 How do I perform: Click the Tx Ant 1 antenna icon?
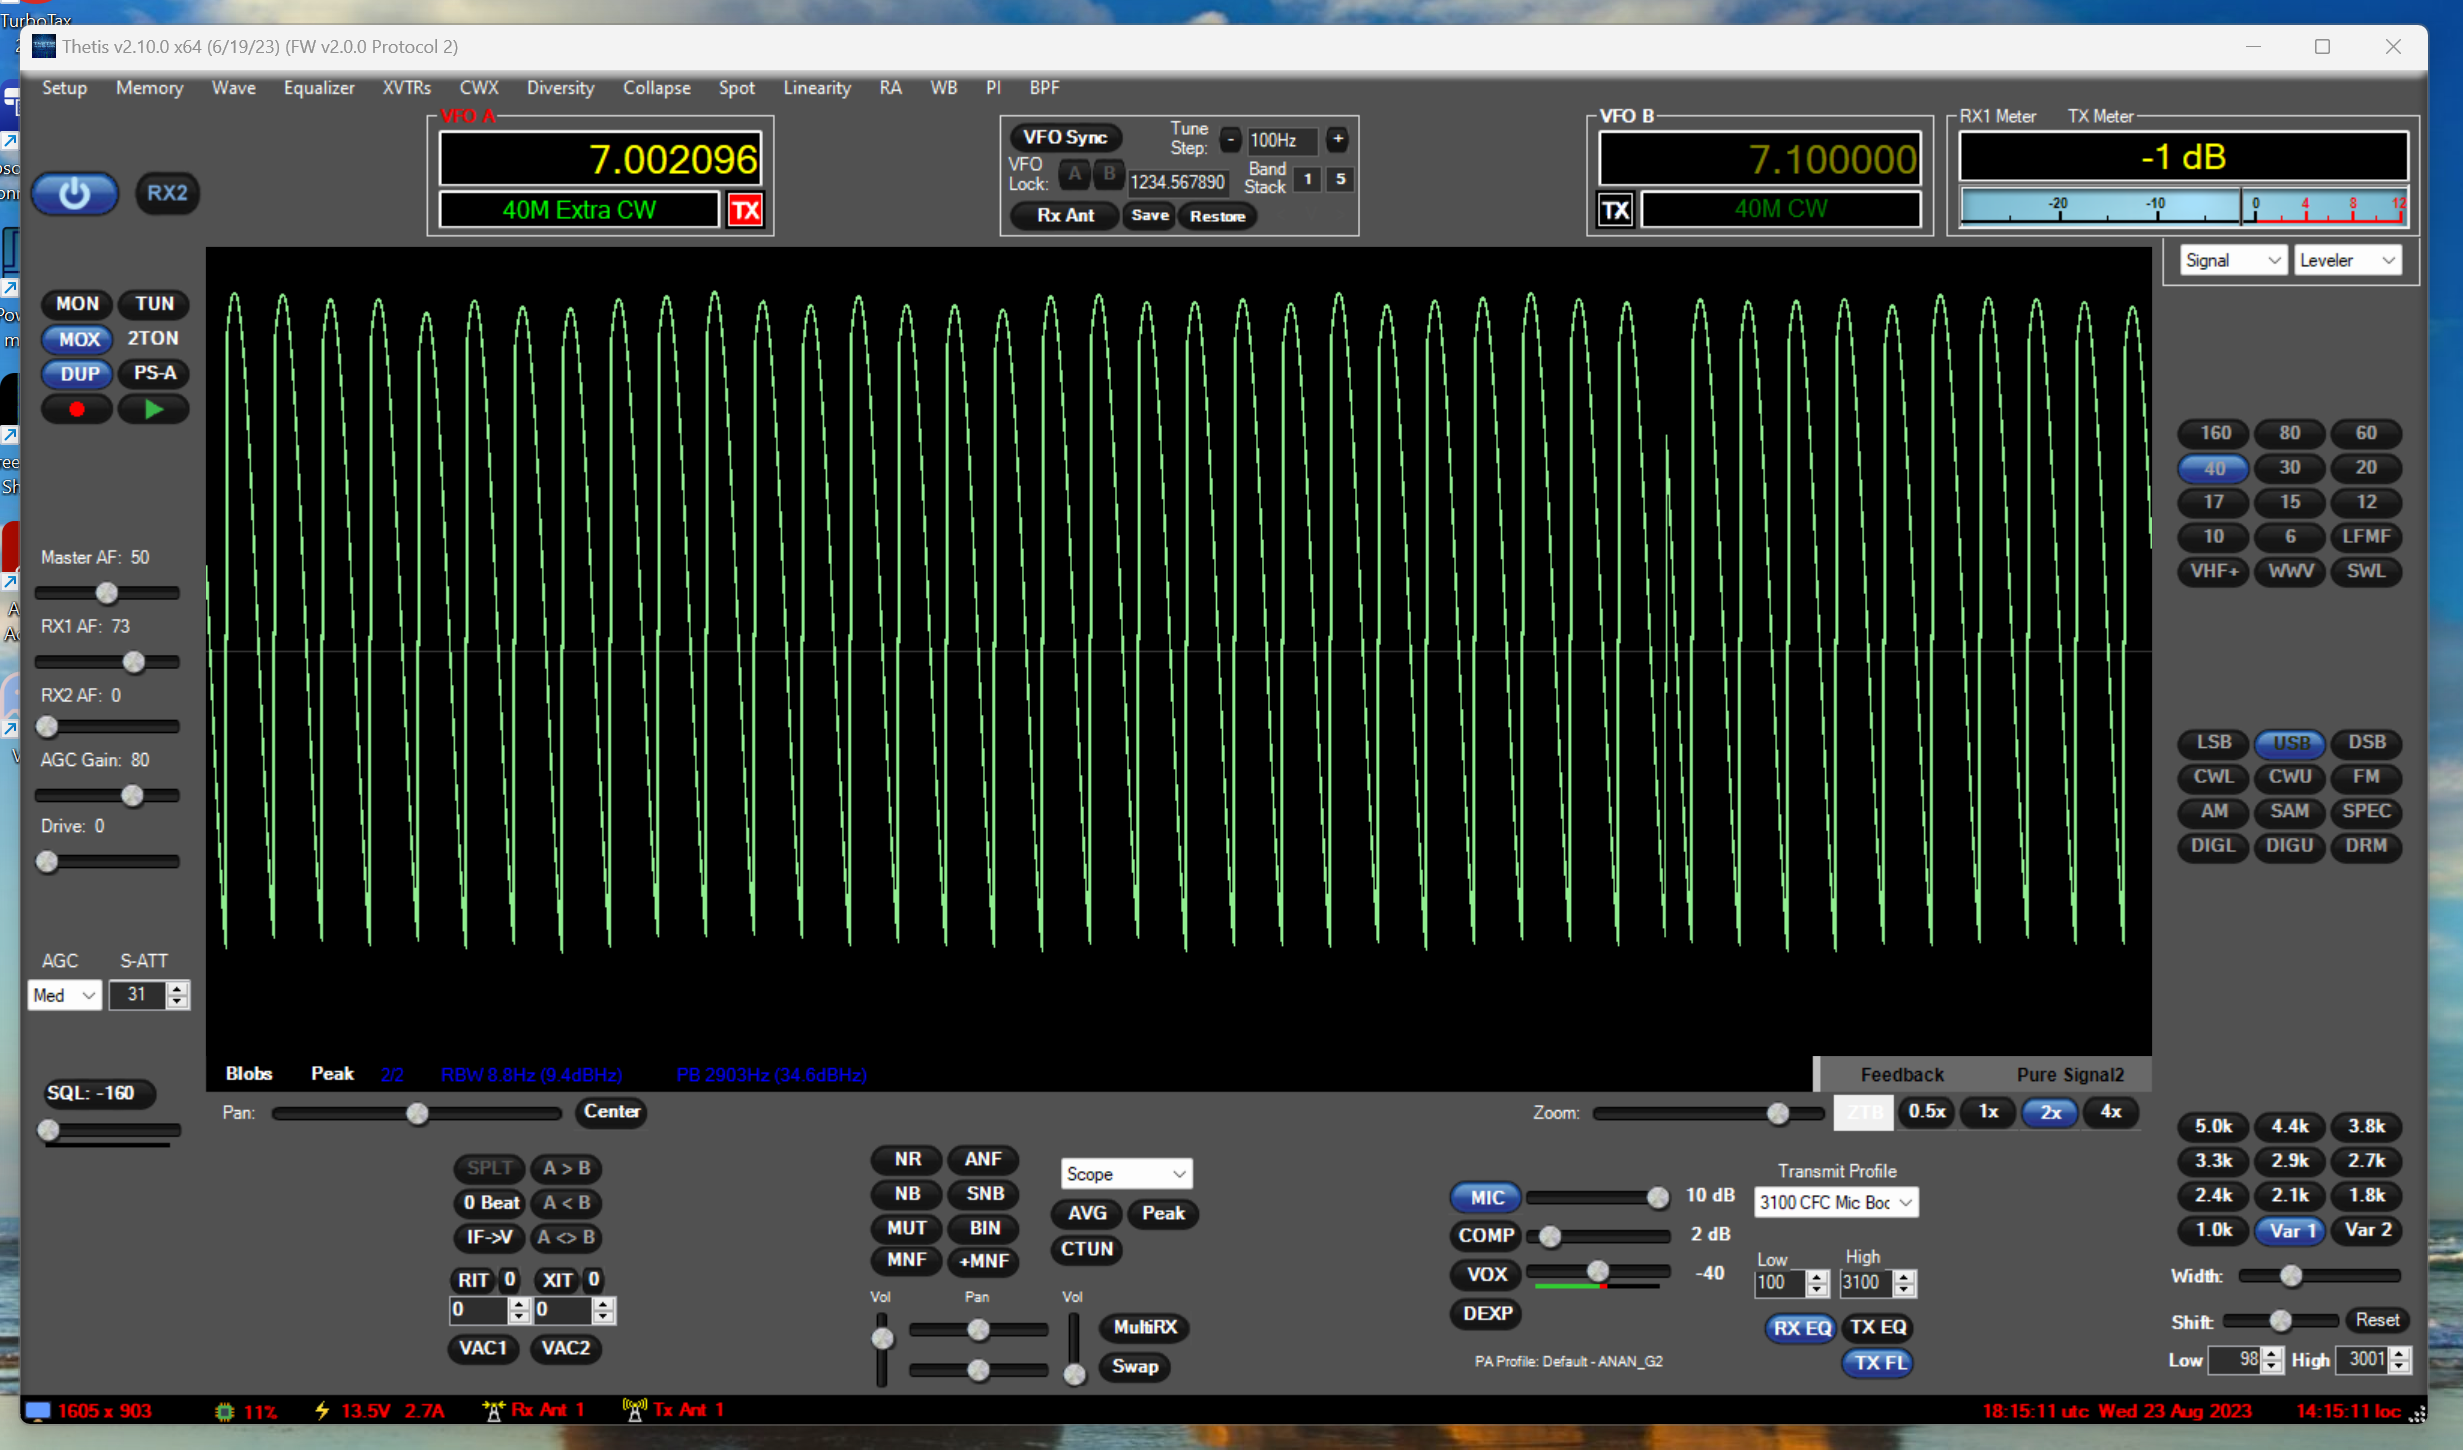coord(634,1410)
